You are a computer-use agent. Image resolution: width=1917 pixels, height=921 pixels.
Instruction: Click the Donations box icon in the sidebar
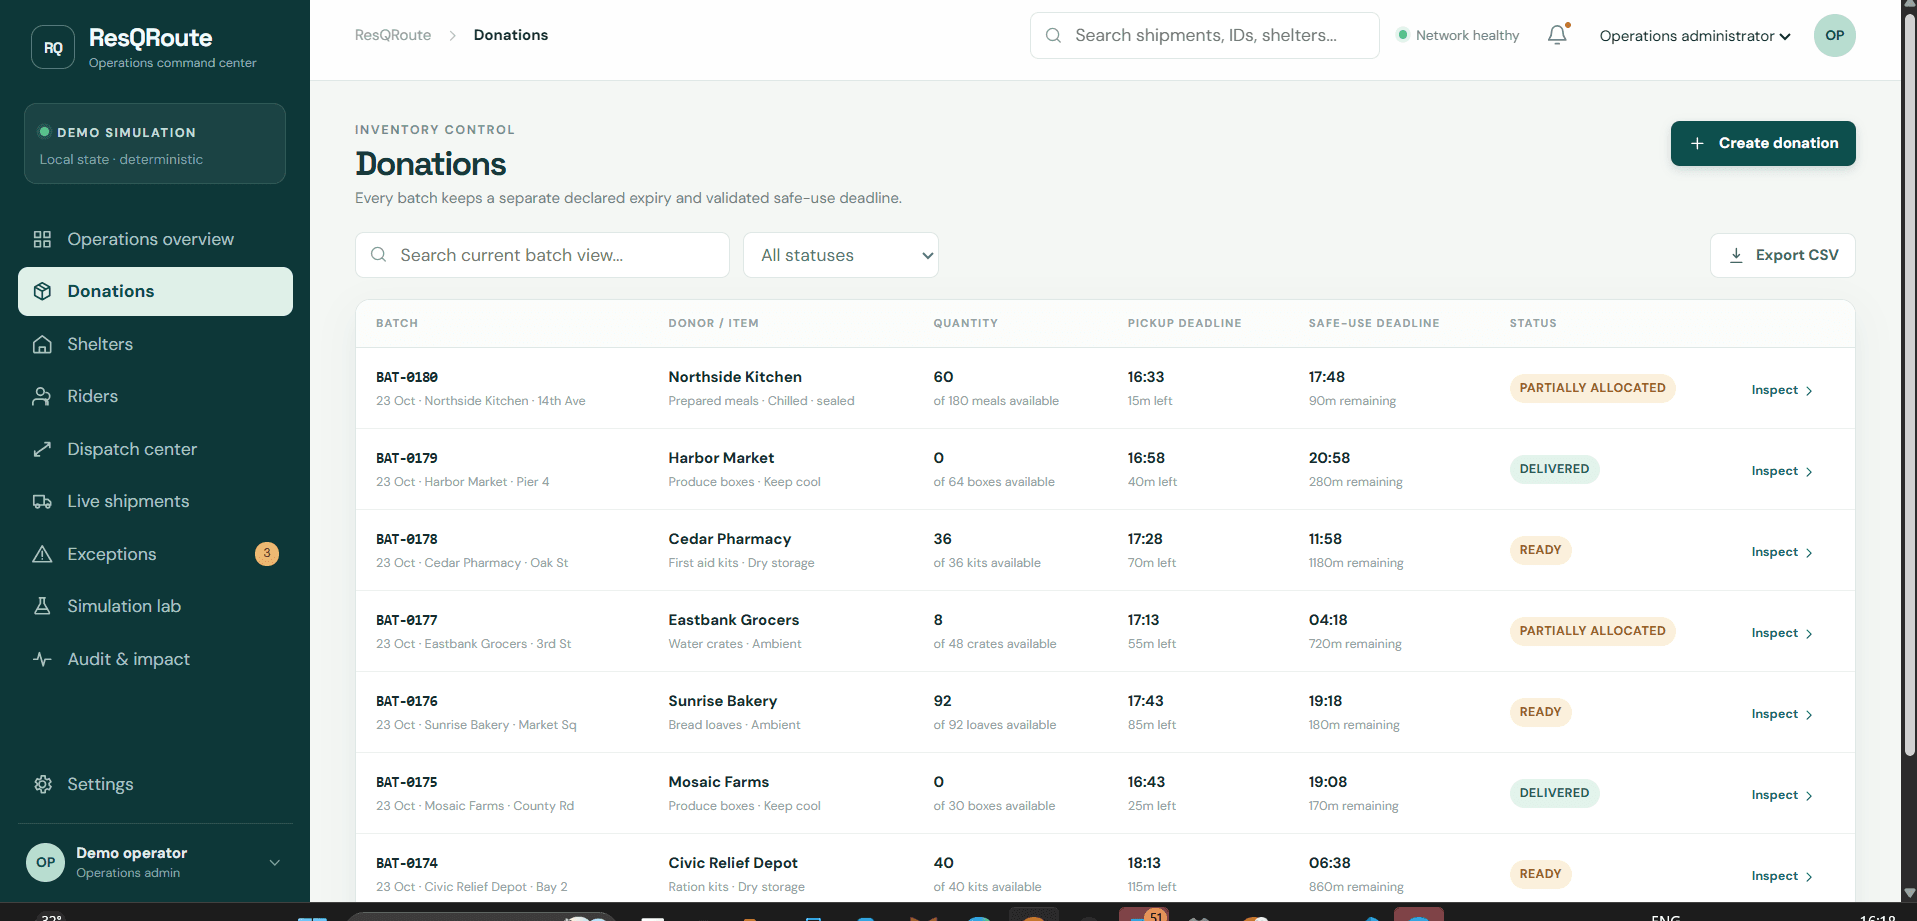[42, 291]
